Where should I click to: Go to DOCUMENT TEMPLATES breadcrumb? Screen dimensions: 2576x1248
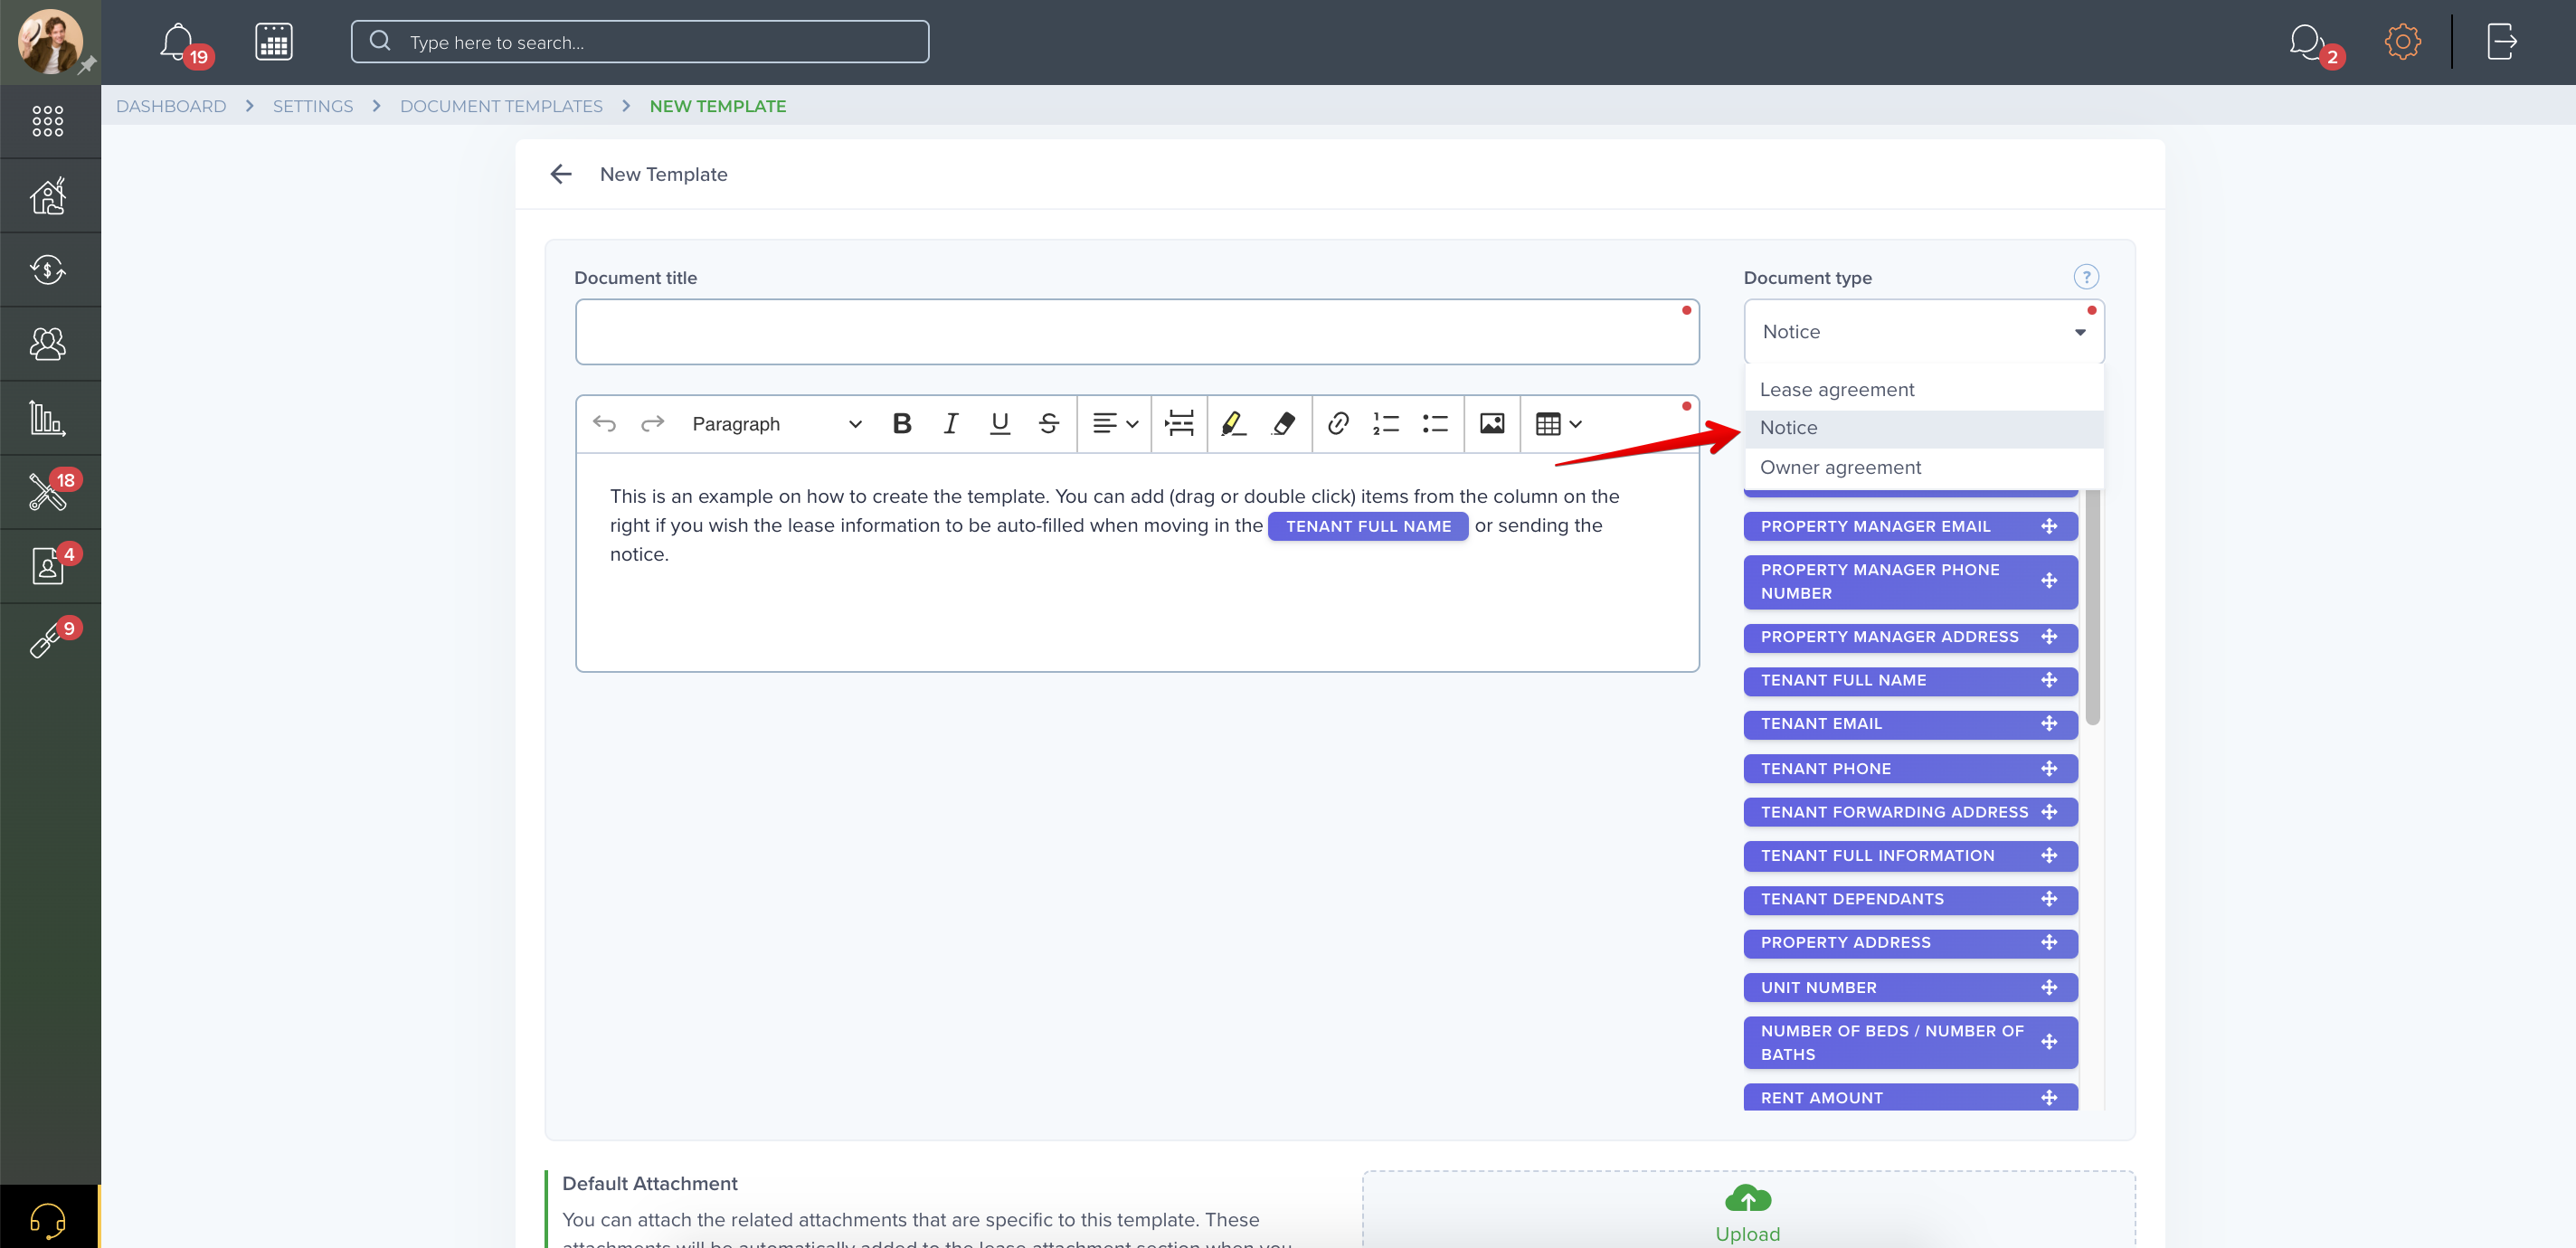pyautogui.click(x=501, y=106)
